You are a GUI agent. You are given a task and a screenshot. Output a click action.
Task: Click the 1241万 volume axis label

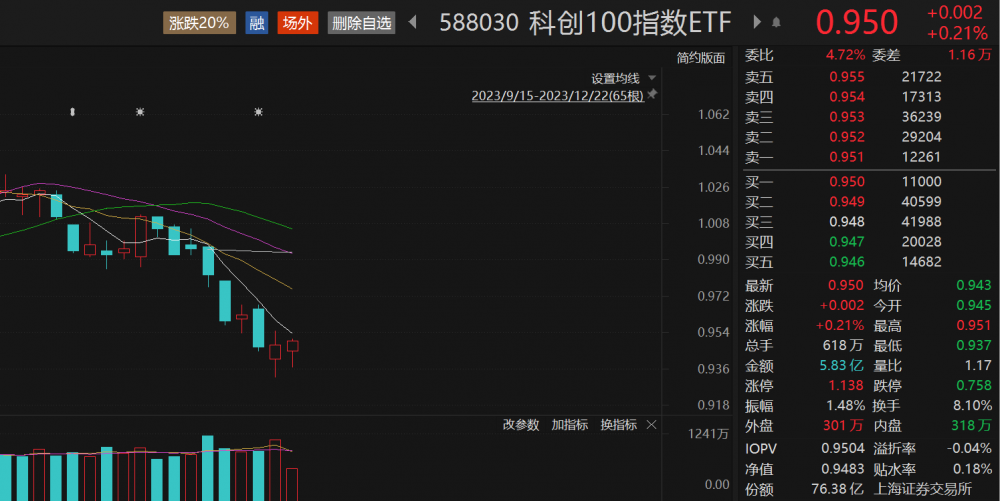click(x=708, y=434)
